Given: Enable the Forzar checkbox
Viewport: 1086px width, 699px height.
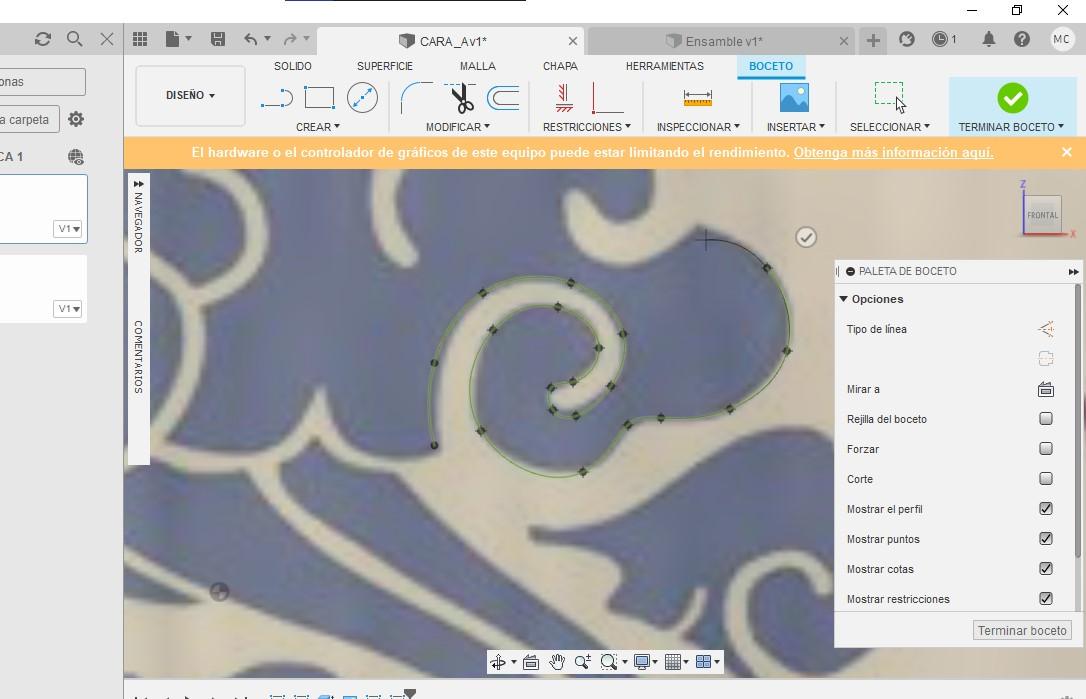Looking at the screenshot, I should (x=1046, y=448).
